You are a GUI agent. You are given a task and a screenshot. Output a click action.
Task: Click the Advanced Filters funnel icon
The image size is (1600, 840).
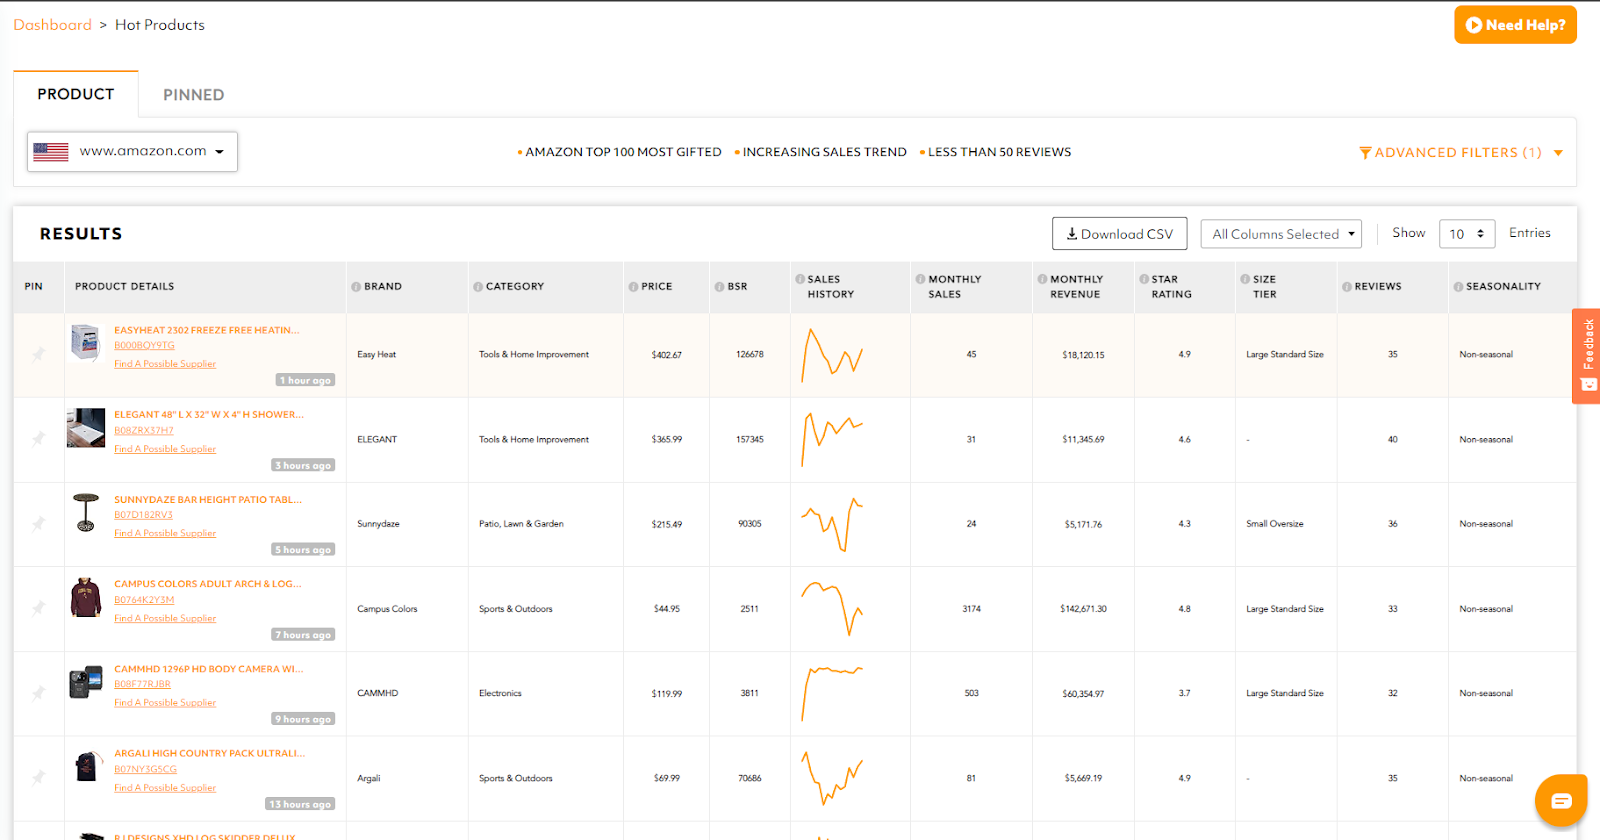[x=1365, y=153]
